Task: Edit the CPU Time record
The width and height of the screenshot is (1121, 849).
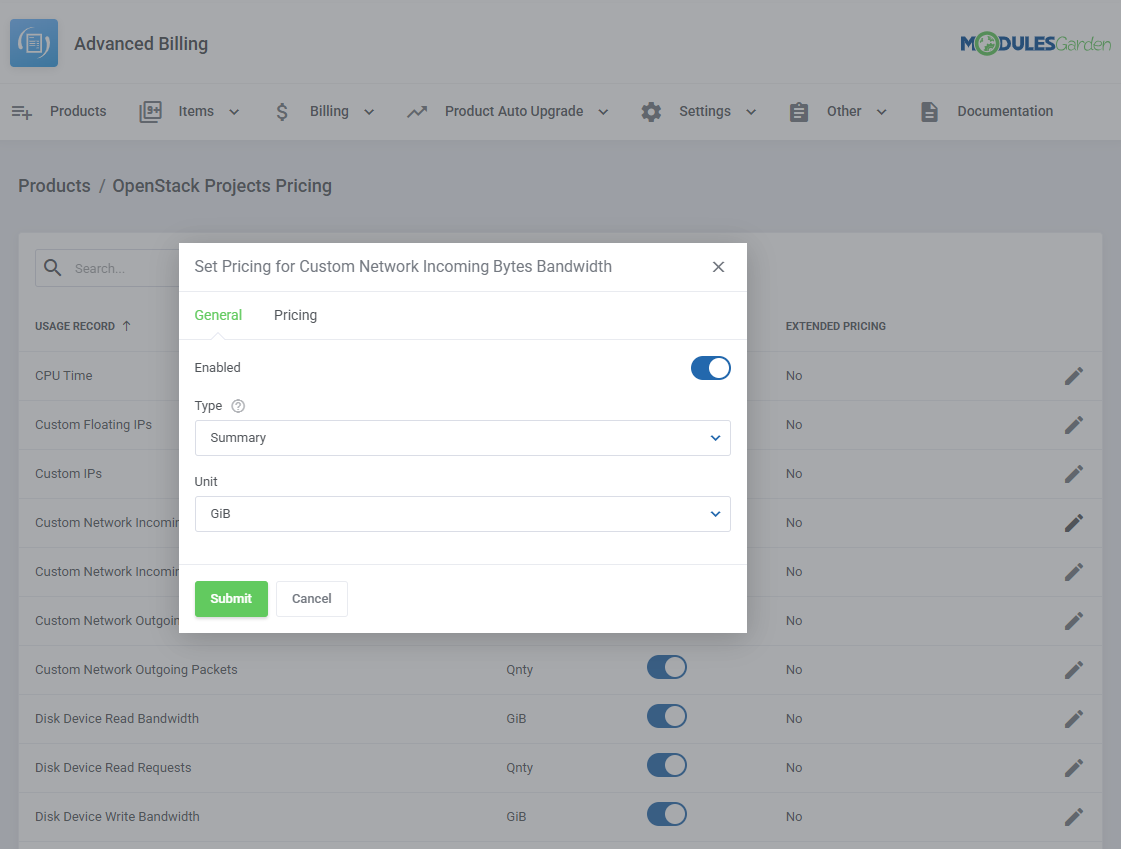Action: tap(1073, 375)
